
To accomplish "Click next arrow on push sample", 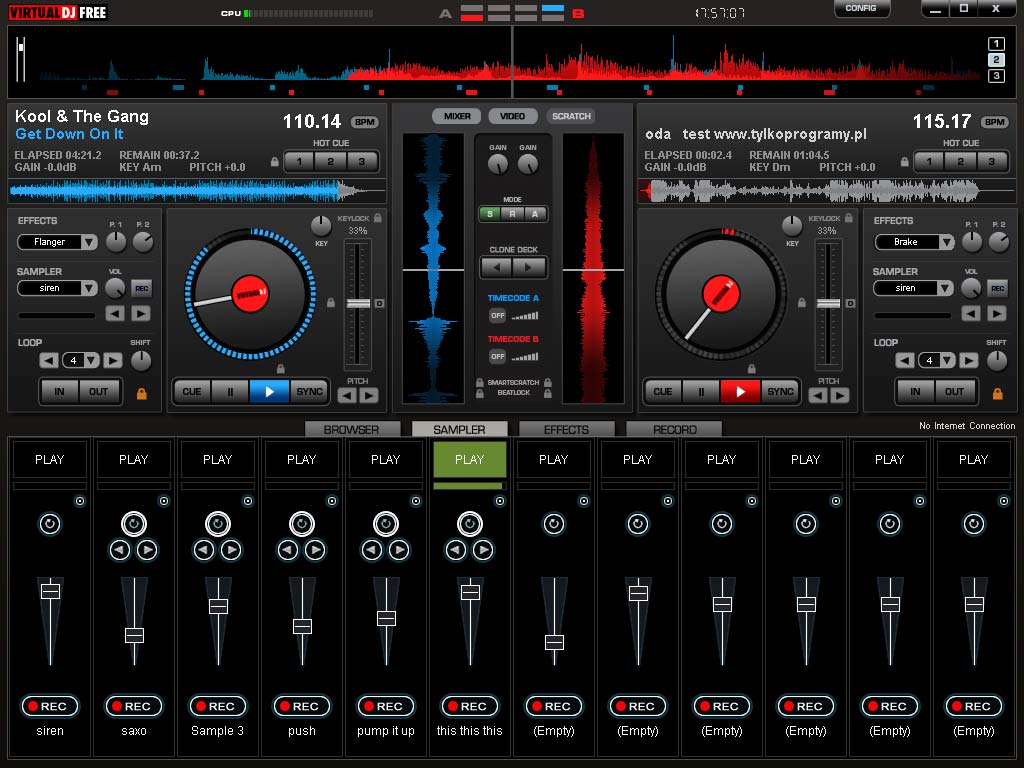I will (x=315, y=551).
